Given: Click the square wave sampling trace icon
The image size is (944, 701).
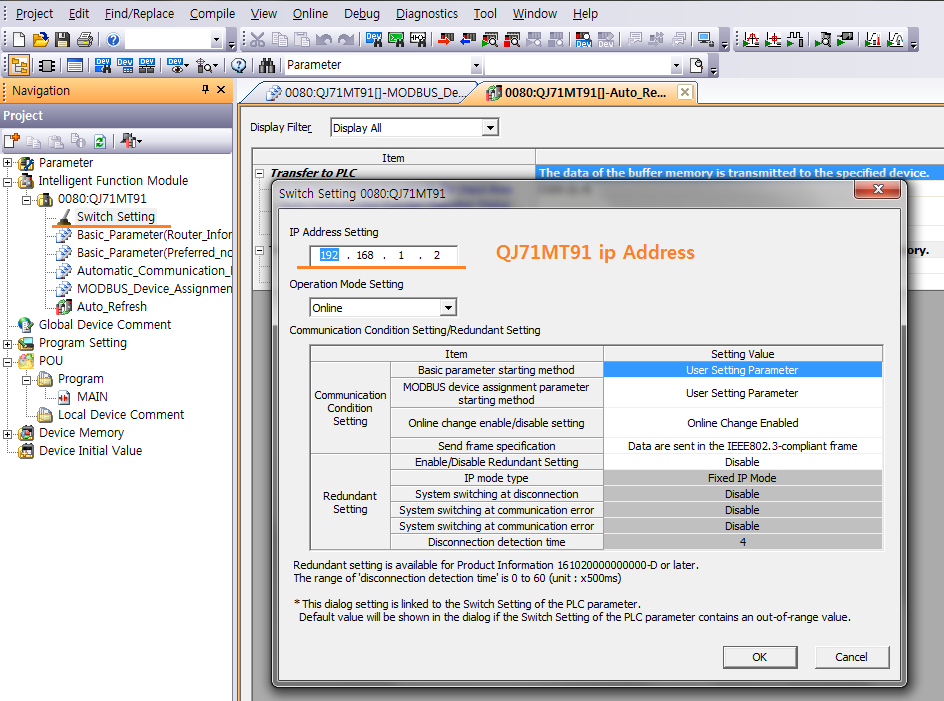Looking at the screenshot, I should 795,40.
